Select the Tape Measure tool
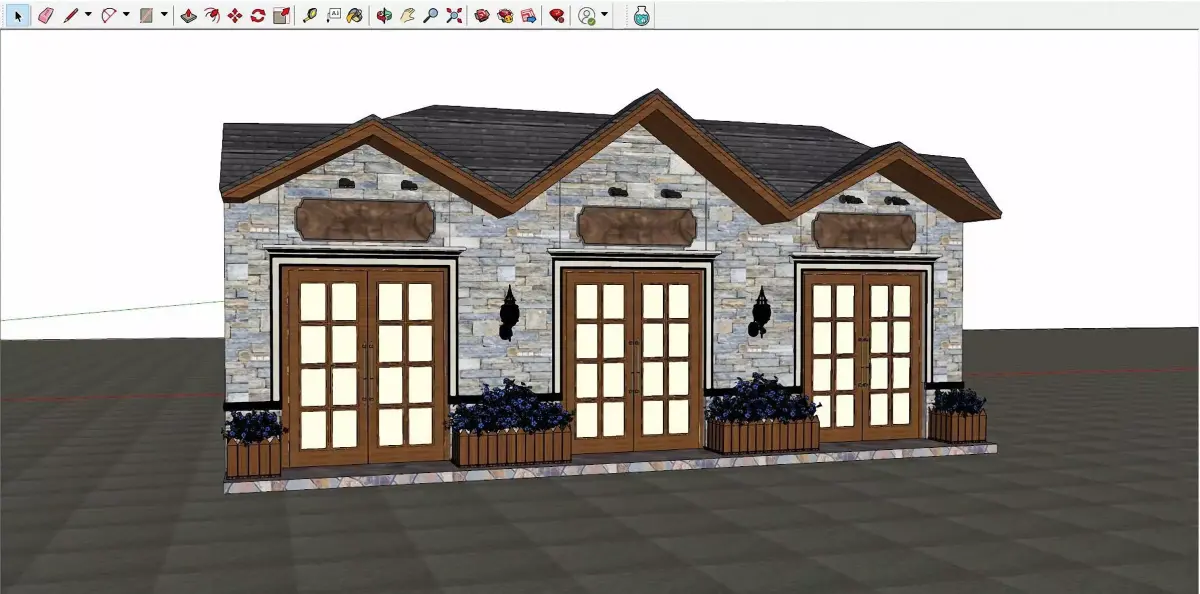This screenshot has width=1200, height=594. pos(310,15)
